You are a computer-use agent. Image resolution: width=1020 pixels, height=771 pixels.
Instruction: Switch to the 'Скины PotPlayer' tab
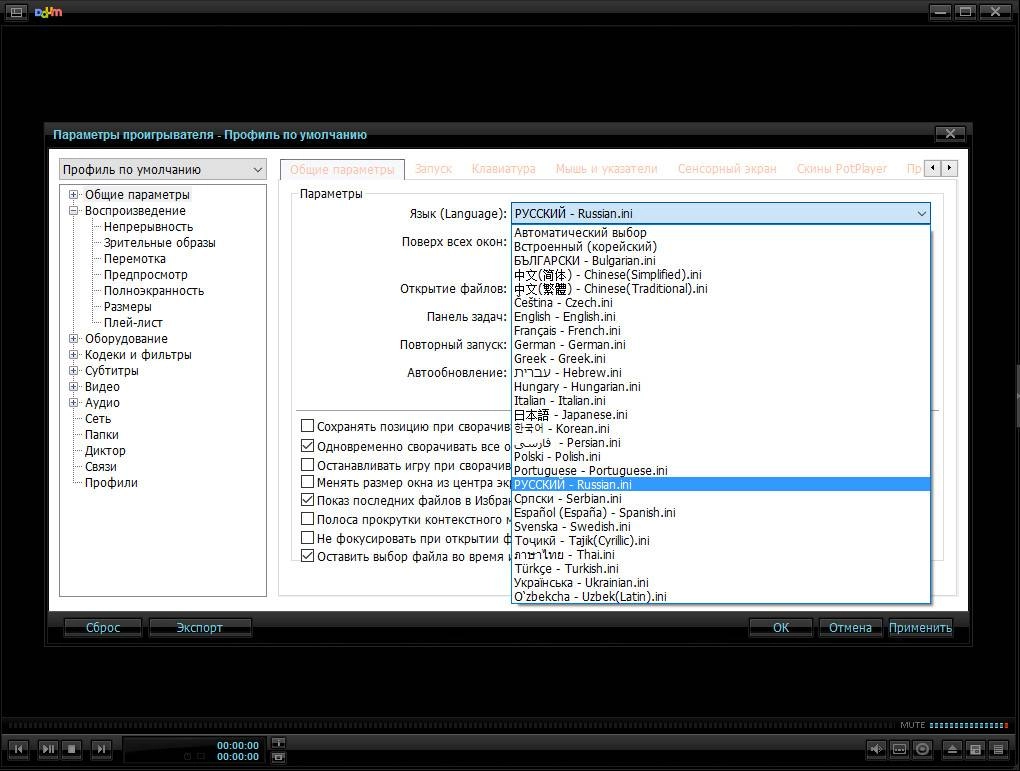pos(842,169)
